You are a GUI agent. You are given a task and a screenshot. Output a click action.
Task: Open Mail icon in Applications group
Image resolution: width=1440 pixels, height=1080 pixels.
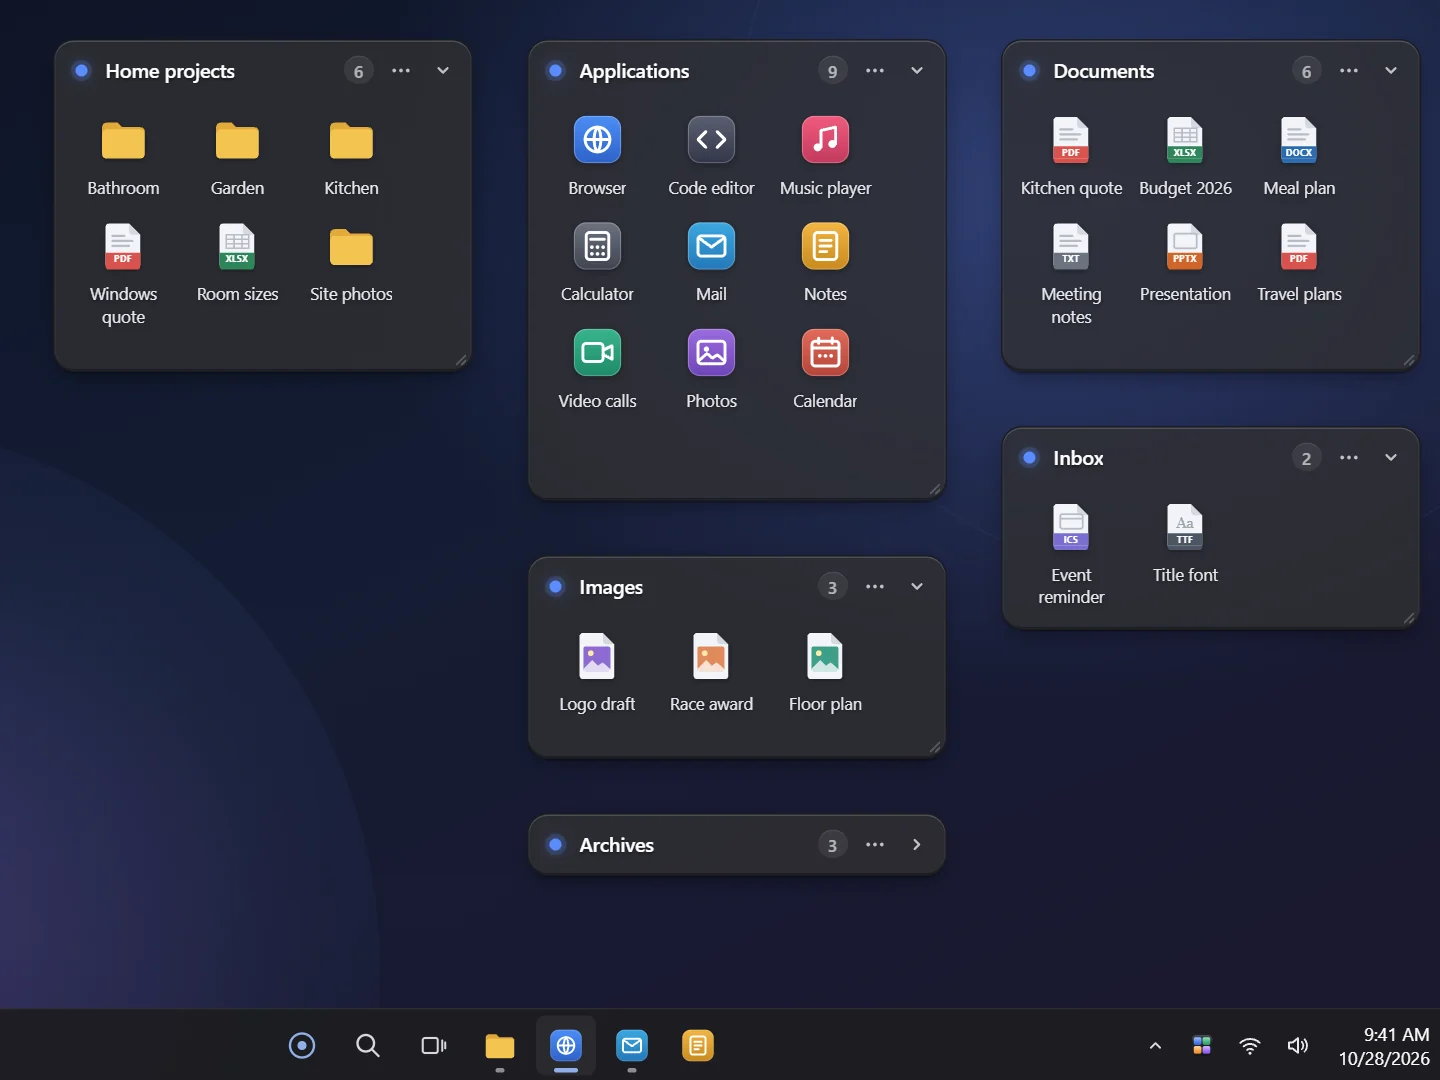point(711,246)
